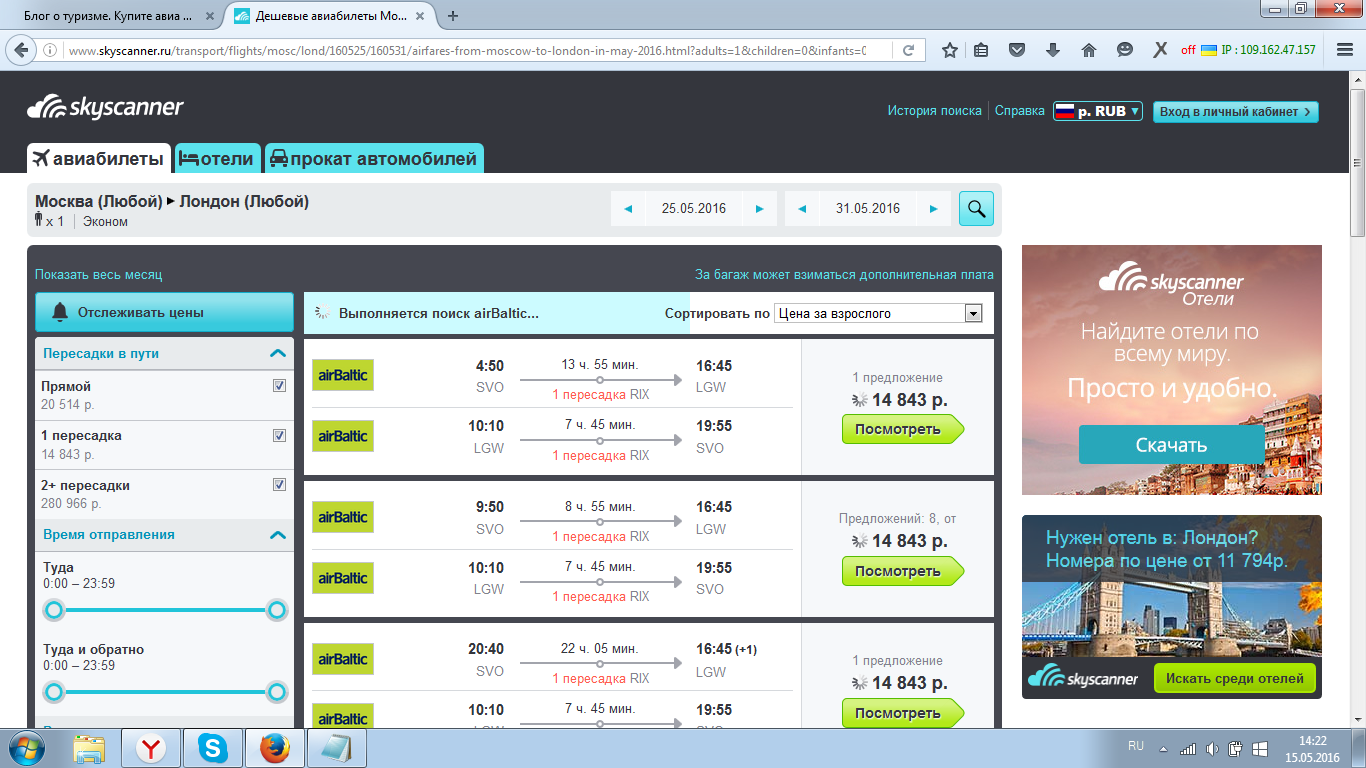
Task: Open the Windows Start menu
Action: click(26, 748)
